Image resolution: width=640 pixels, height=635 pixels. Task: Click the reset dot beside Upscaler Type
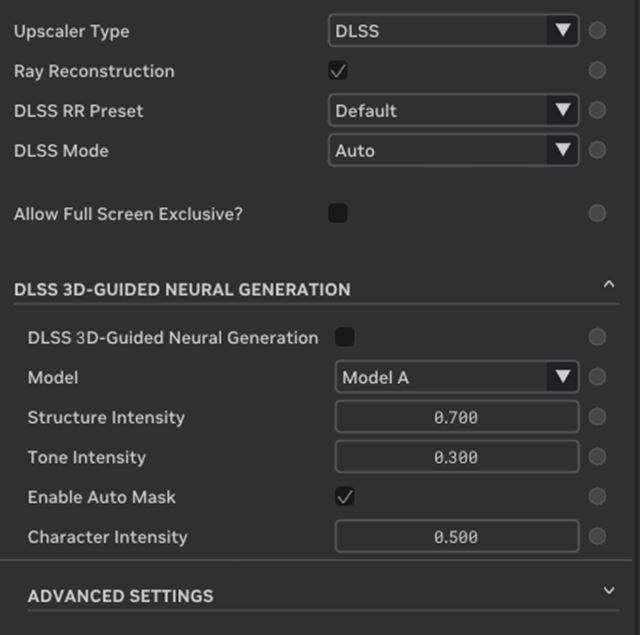pos(597,31)
